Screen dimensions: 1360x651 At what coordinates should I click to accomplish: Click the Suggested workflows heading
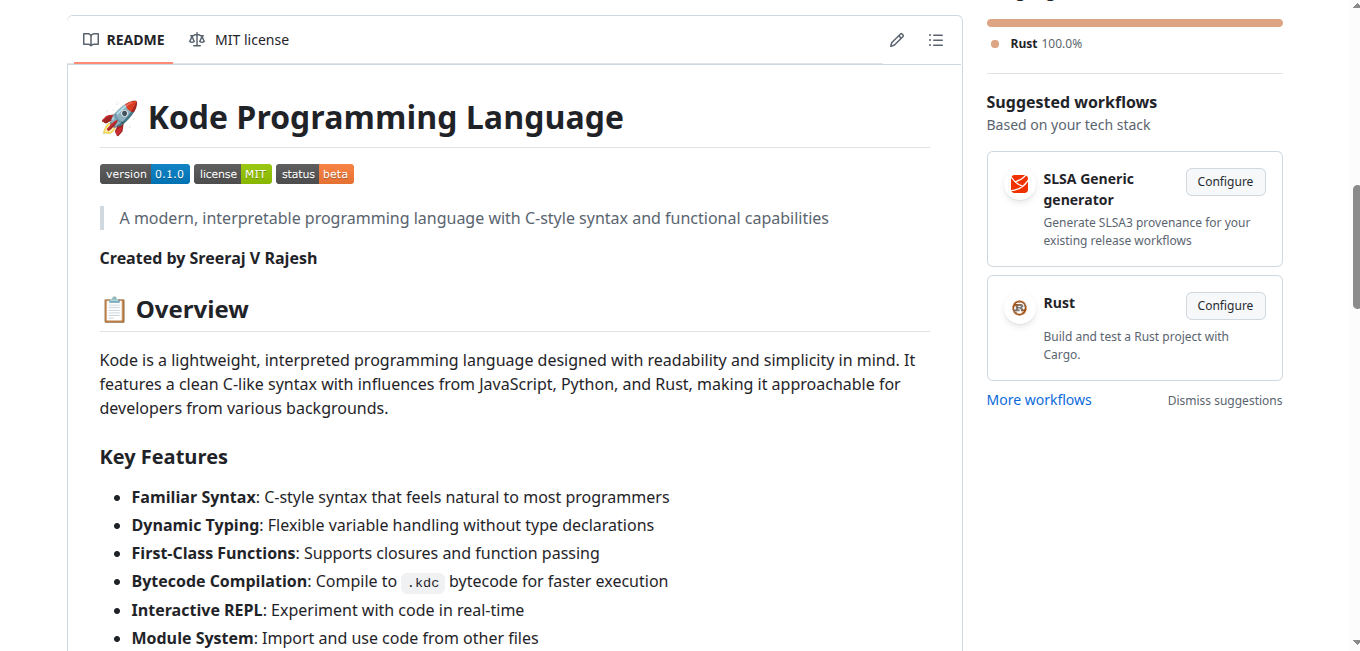tap(1072, 102)
